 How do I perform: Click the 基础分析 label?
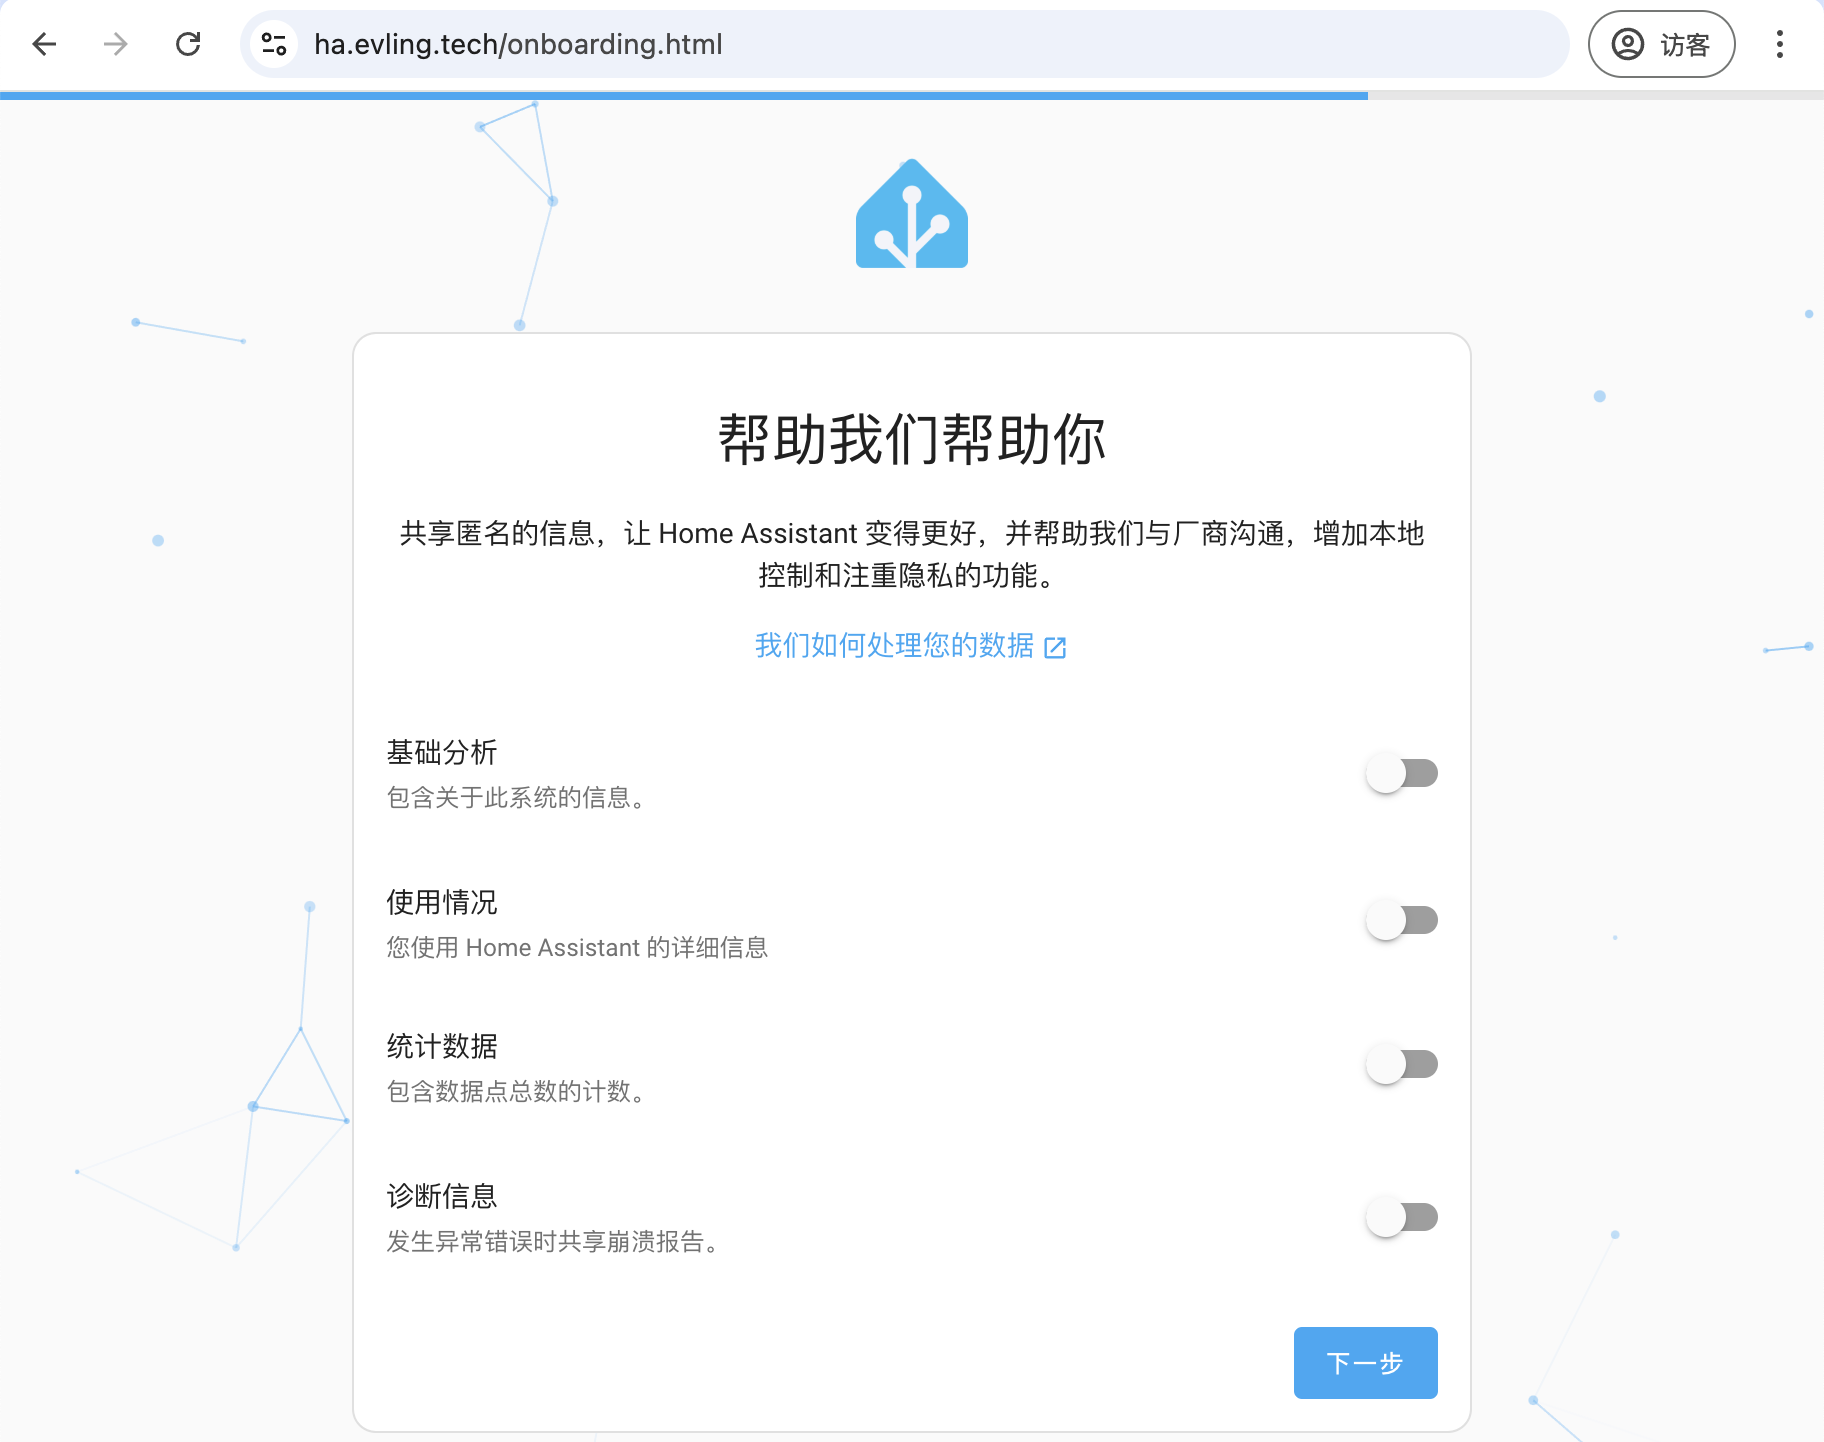point(442,753)
